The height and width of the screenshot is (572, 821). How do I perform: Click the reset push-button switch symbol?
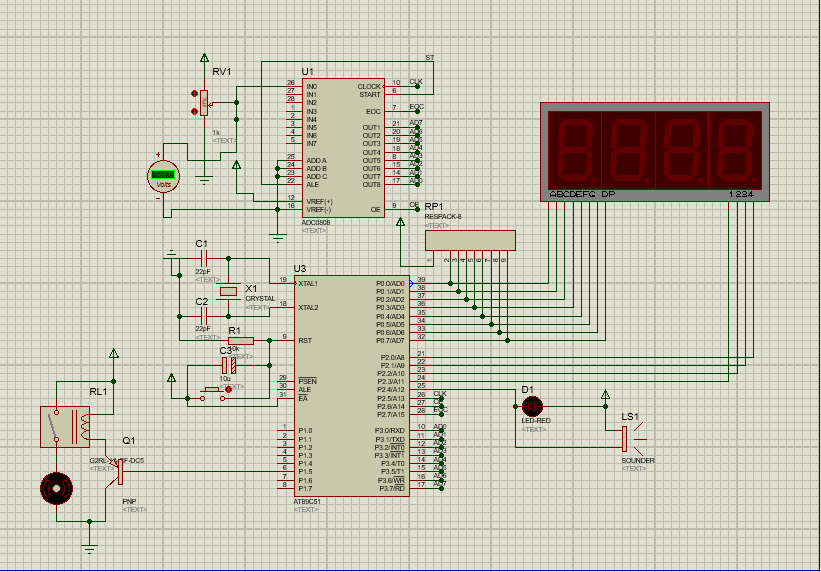click(x=213, y=394)
